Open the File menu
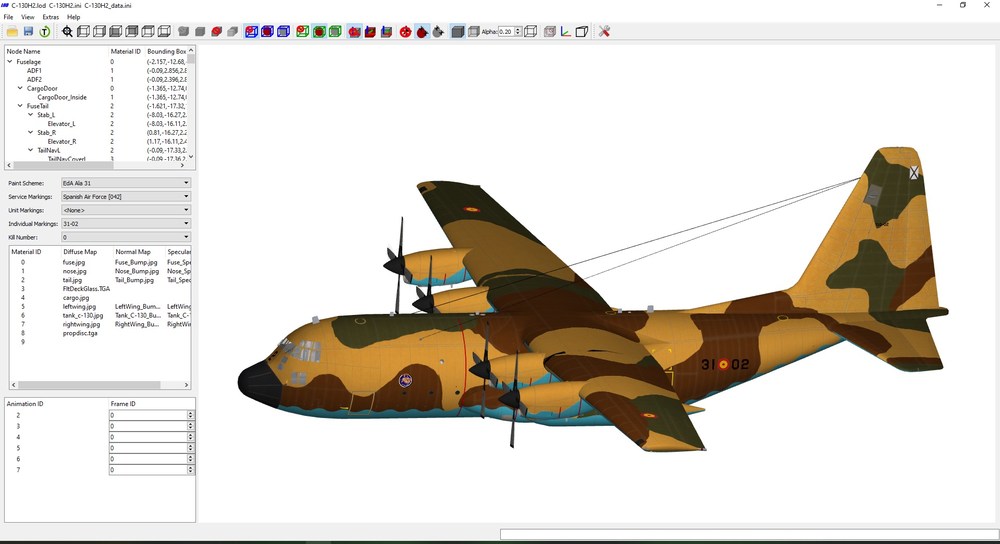The height and width of the screenshot is (544, 1000). click(8, 17)
